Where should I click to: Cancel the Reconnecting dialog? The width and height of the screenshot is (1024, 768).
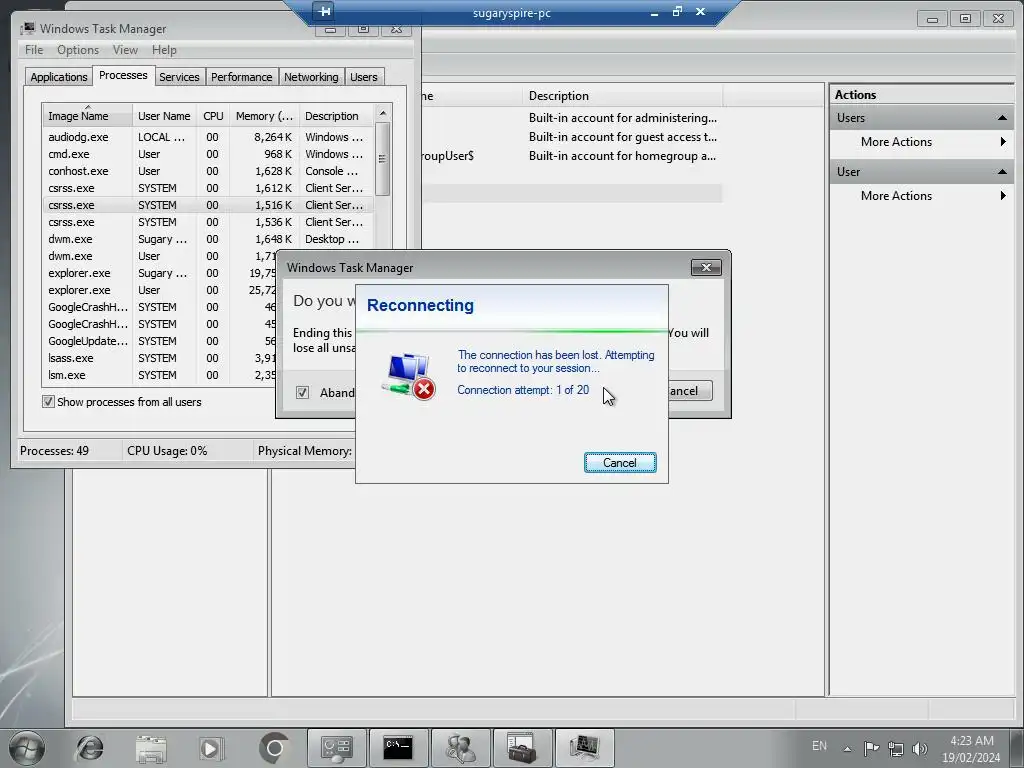[x=620, y=463]
